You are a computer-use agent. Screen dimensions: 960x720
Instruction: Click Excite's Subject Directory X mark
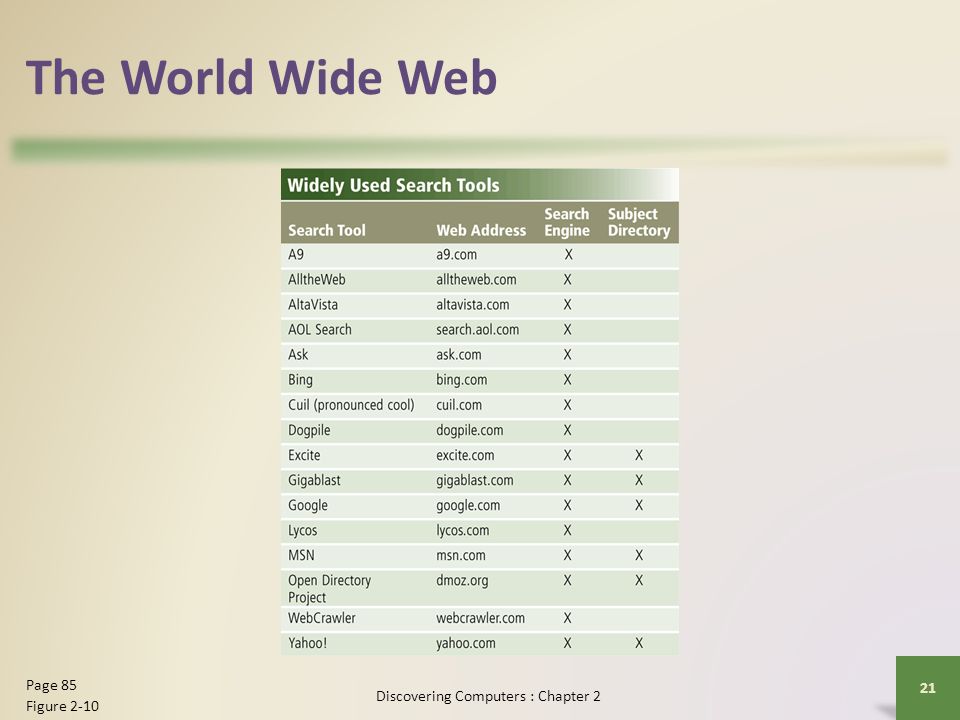coord(639,456)
